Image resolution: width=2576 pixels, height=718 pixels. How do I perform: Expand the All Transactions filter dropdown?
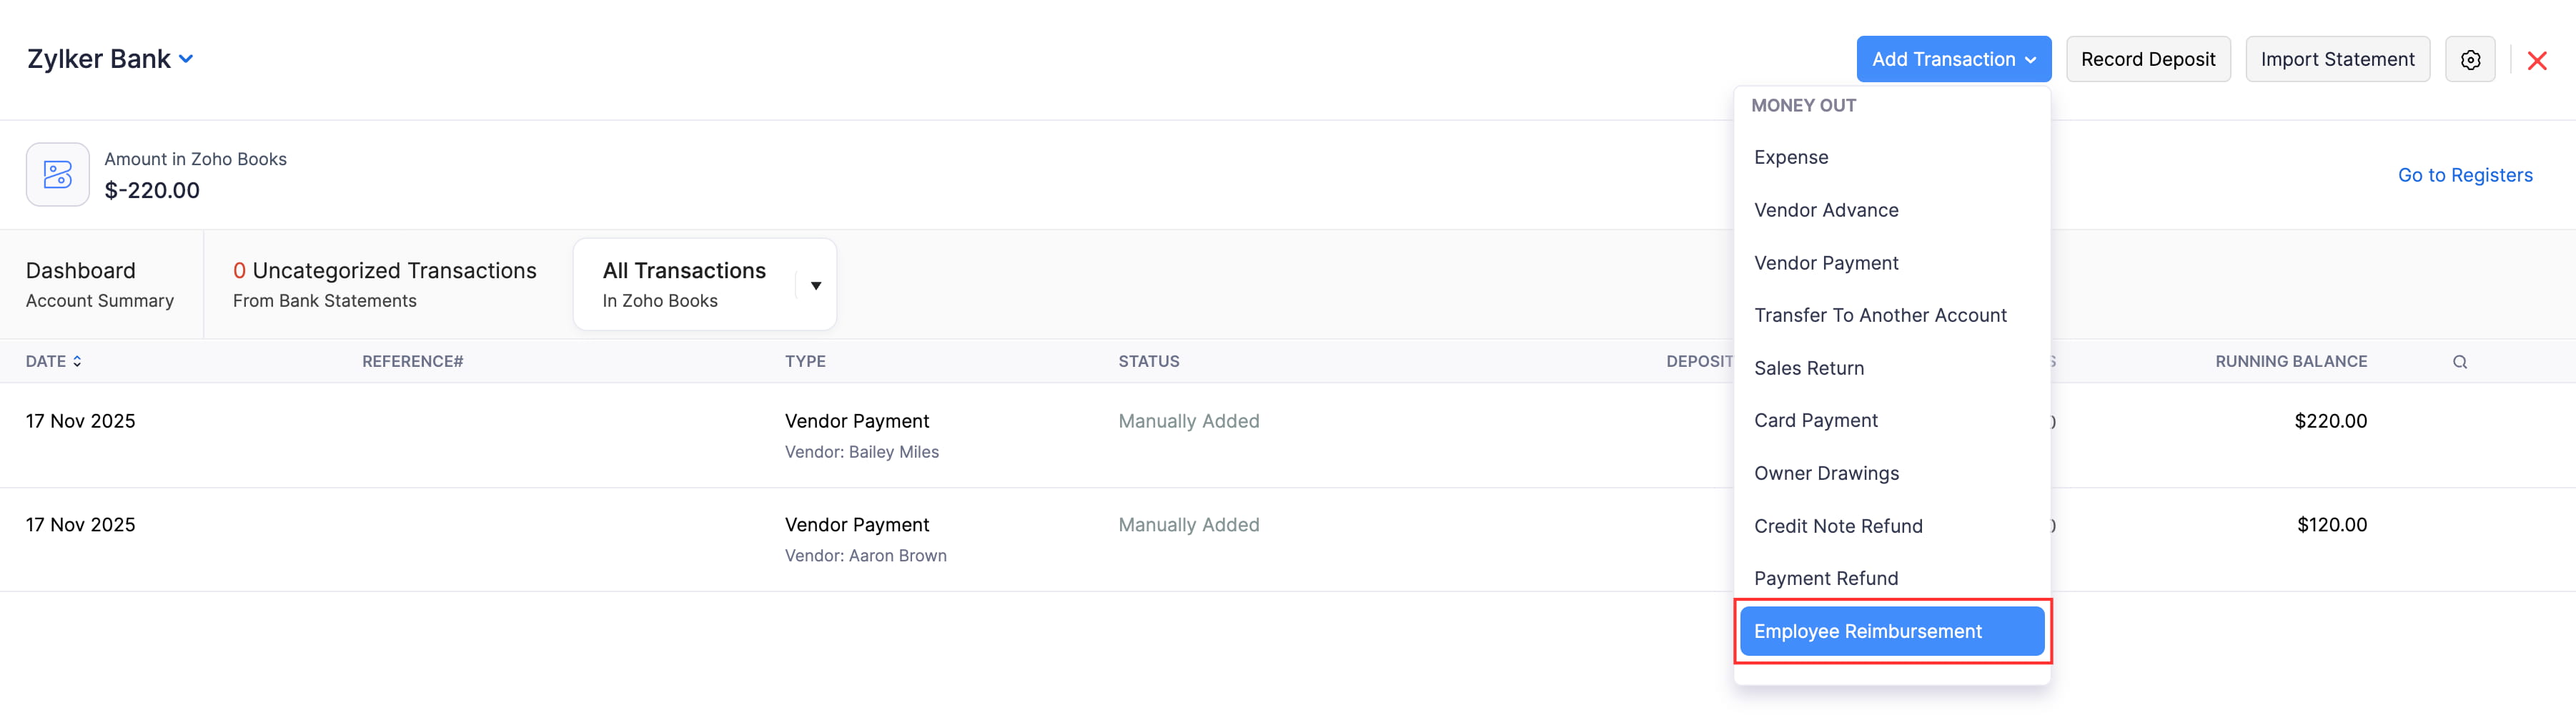point(815,284)
